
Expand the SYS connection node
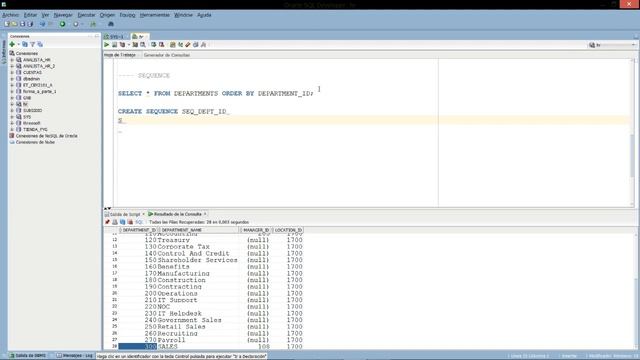[12, 117]
